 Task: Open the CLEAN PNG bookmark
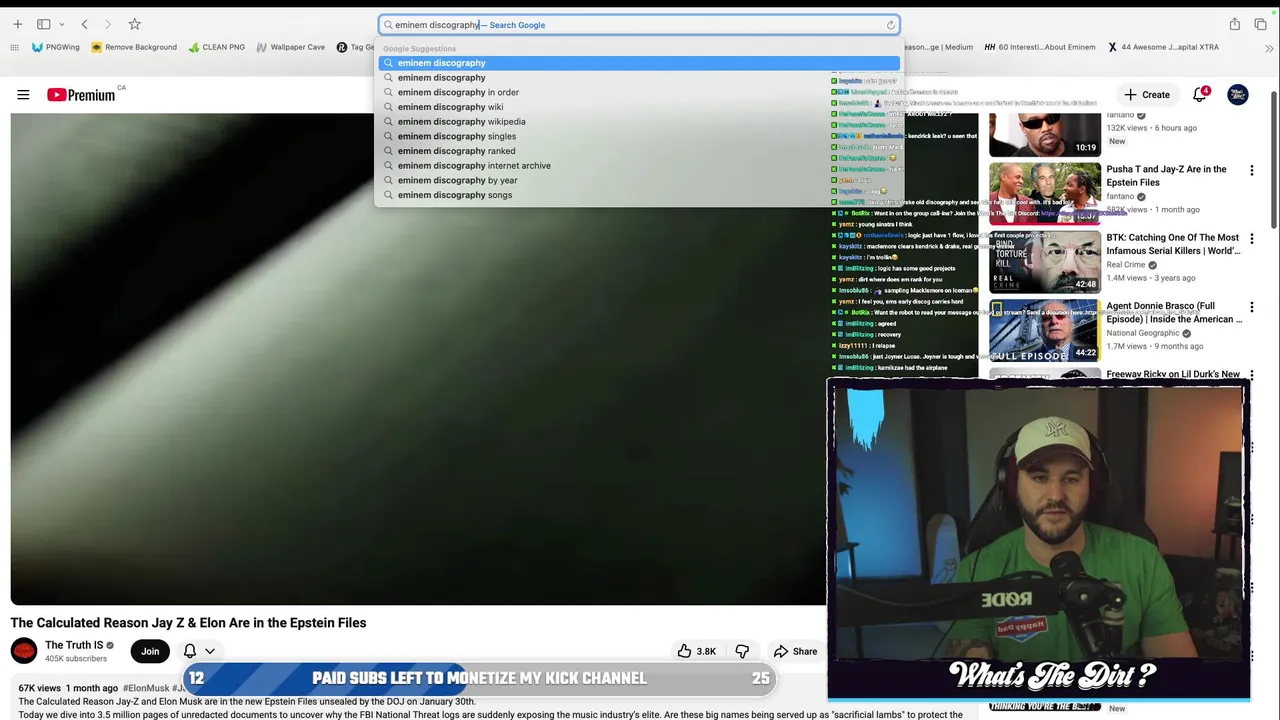(x=217, y=47)
